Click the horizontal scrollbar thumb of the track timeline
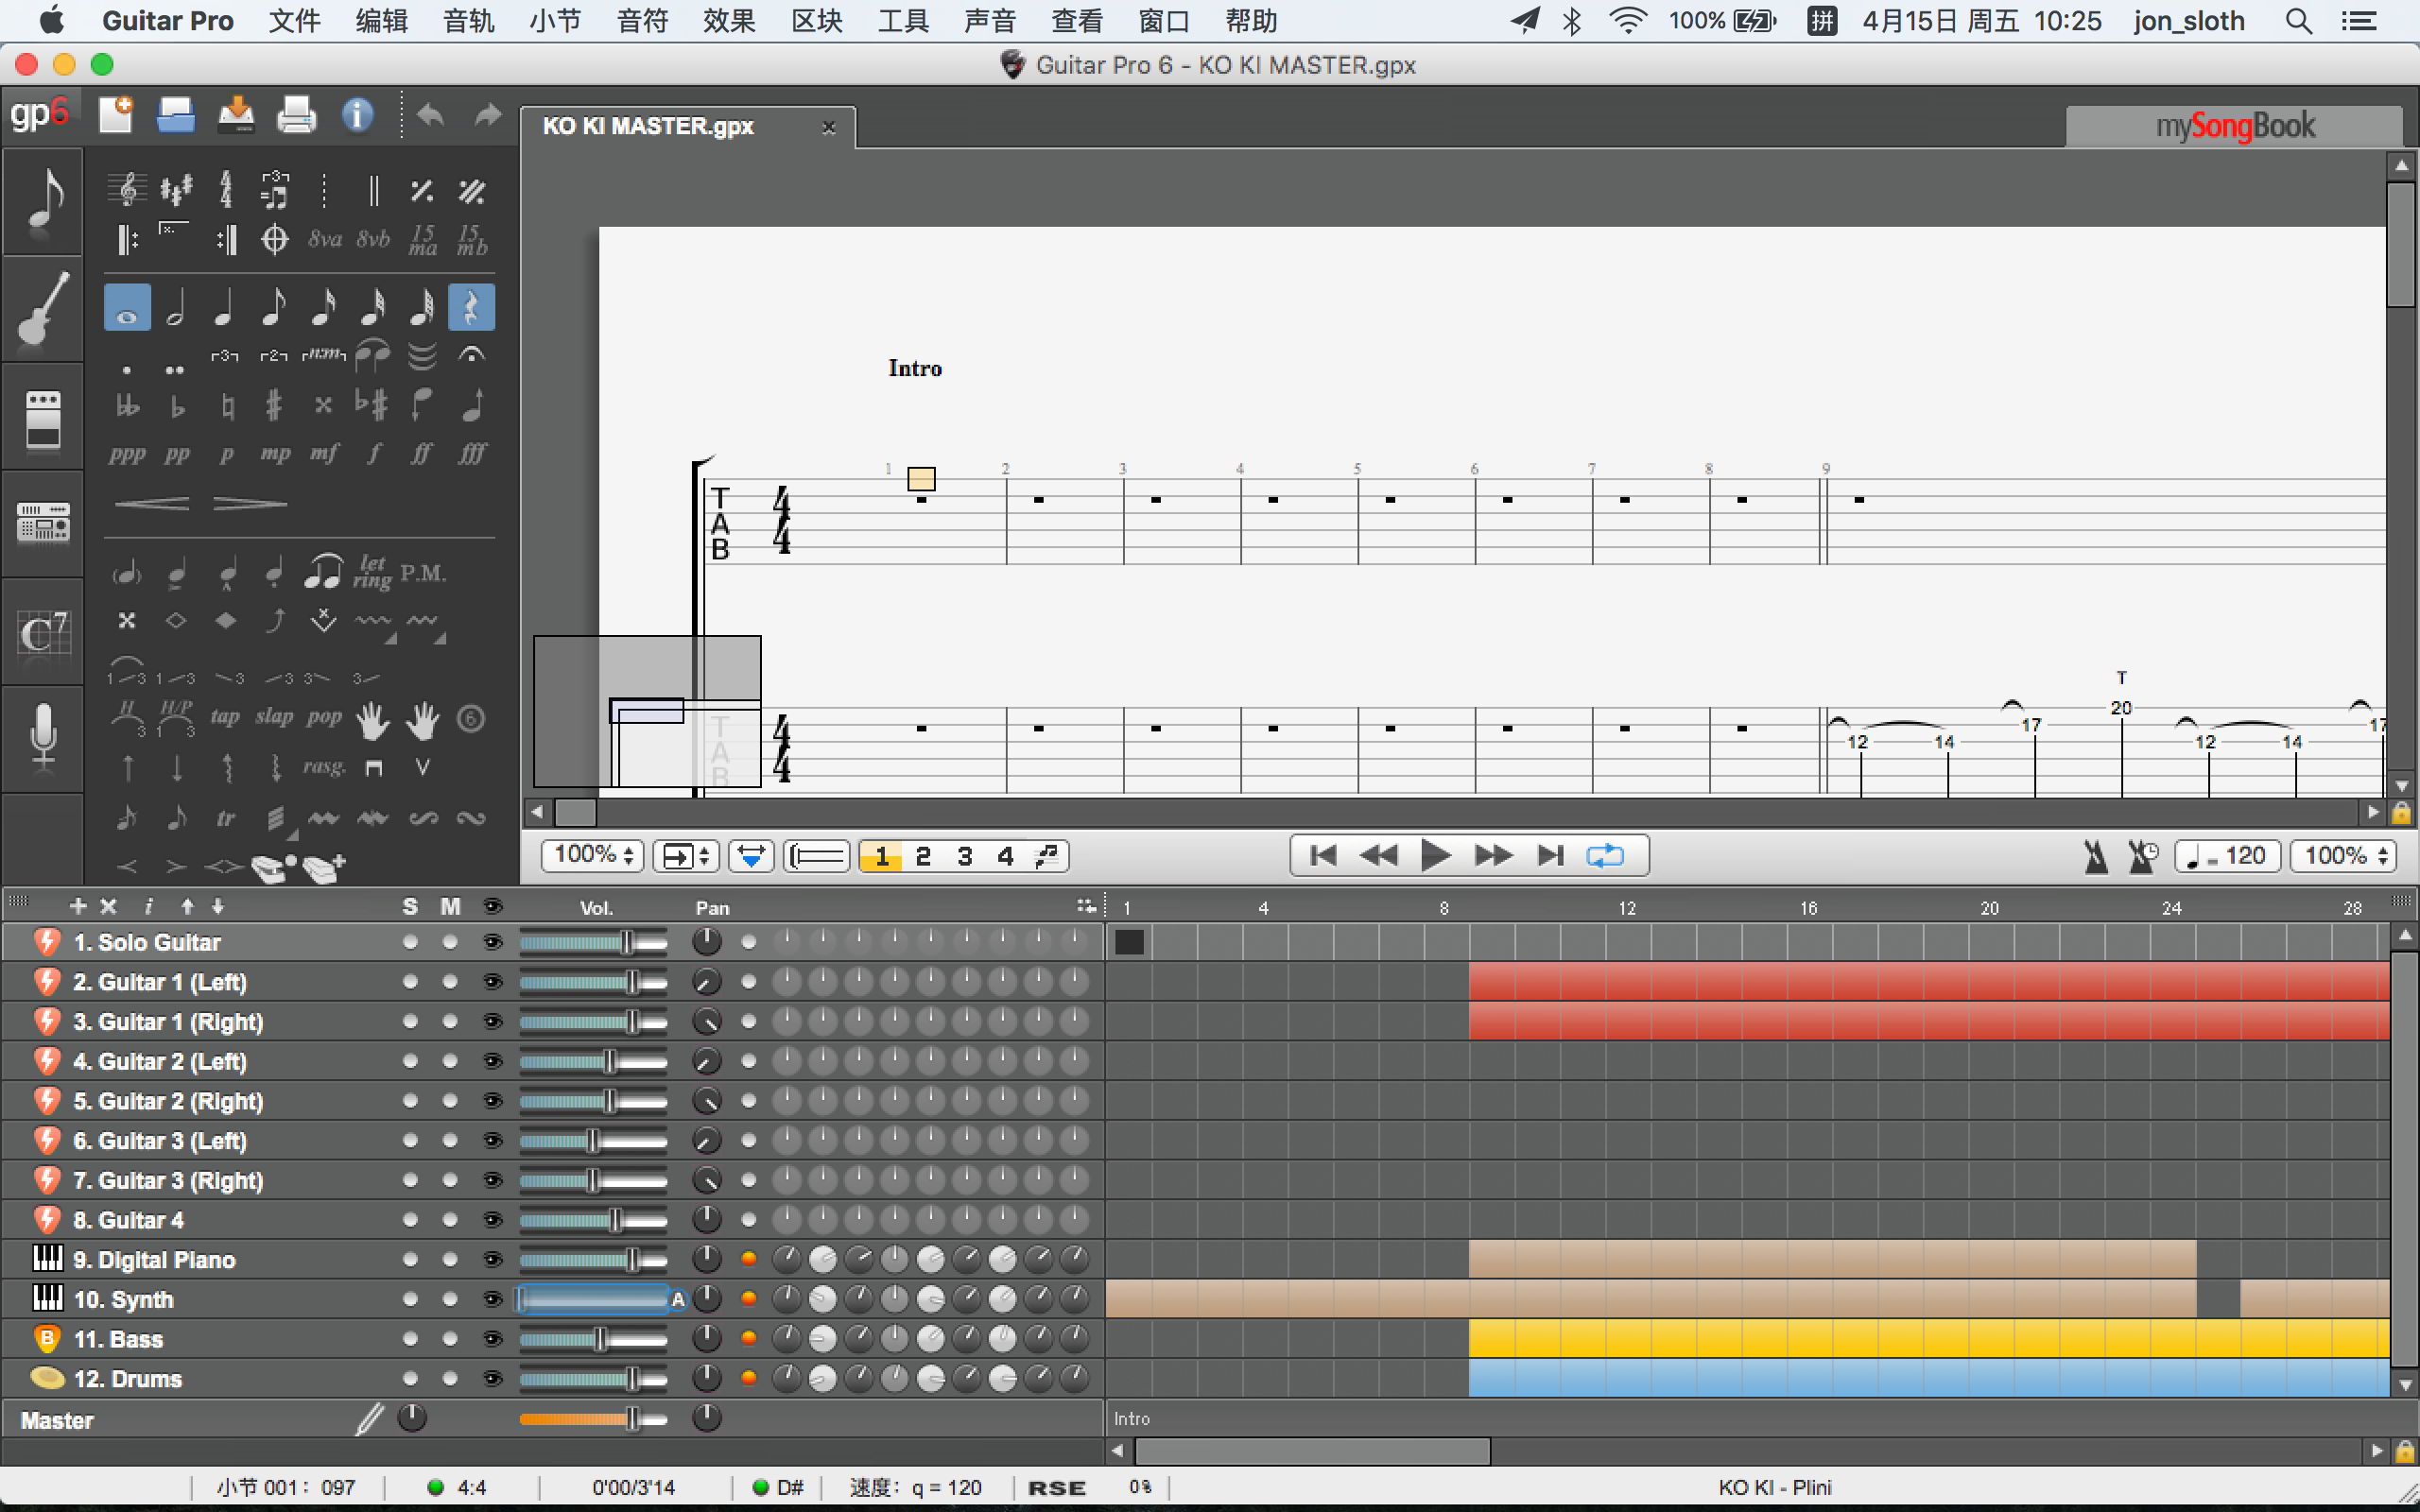Viewport: 2420px width, 1512px height. tap(1312, 1451)
